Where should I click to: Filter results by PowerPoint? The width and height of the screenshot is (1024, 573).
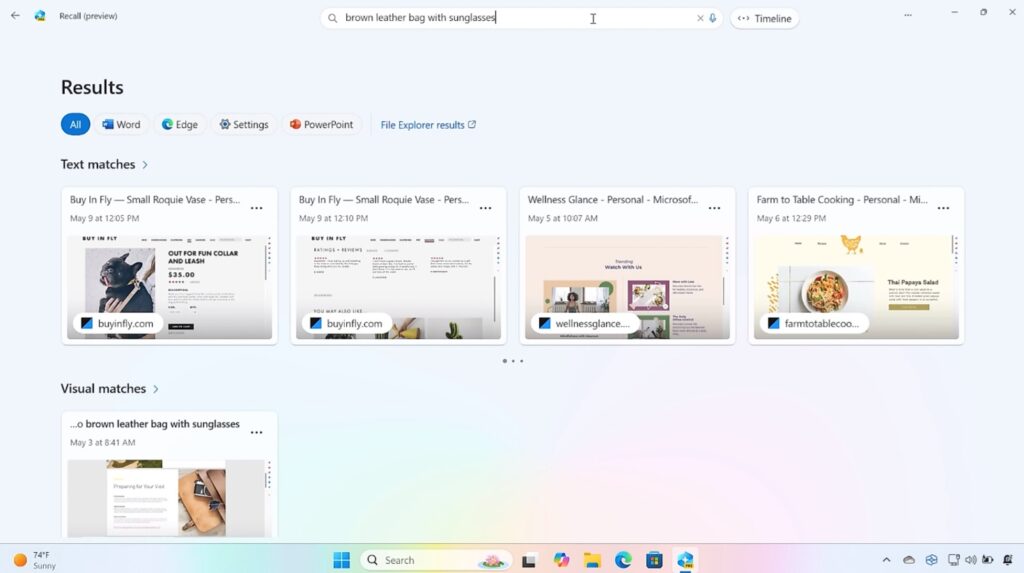[321, 125]
